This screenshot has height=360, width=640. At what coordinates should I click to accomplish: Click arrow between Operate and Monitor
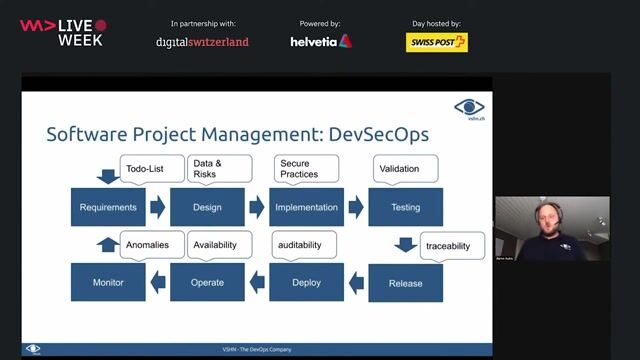point(158,282)
